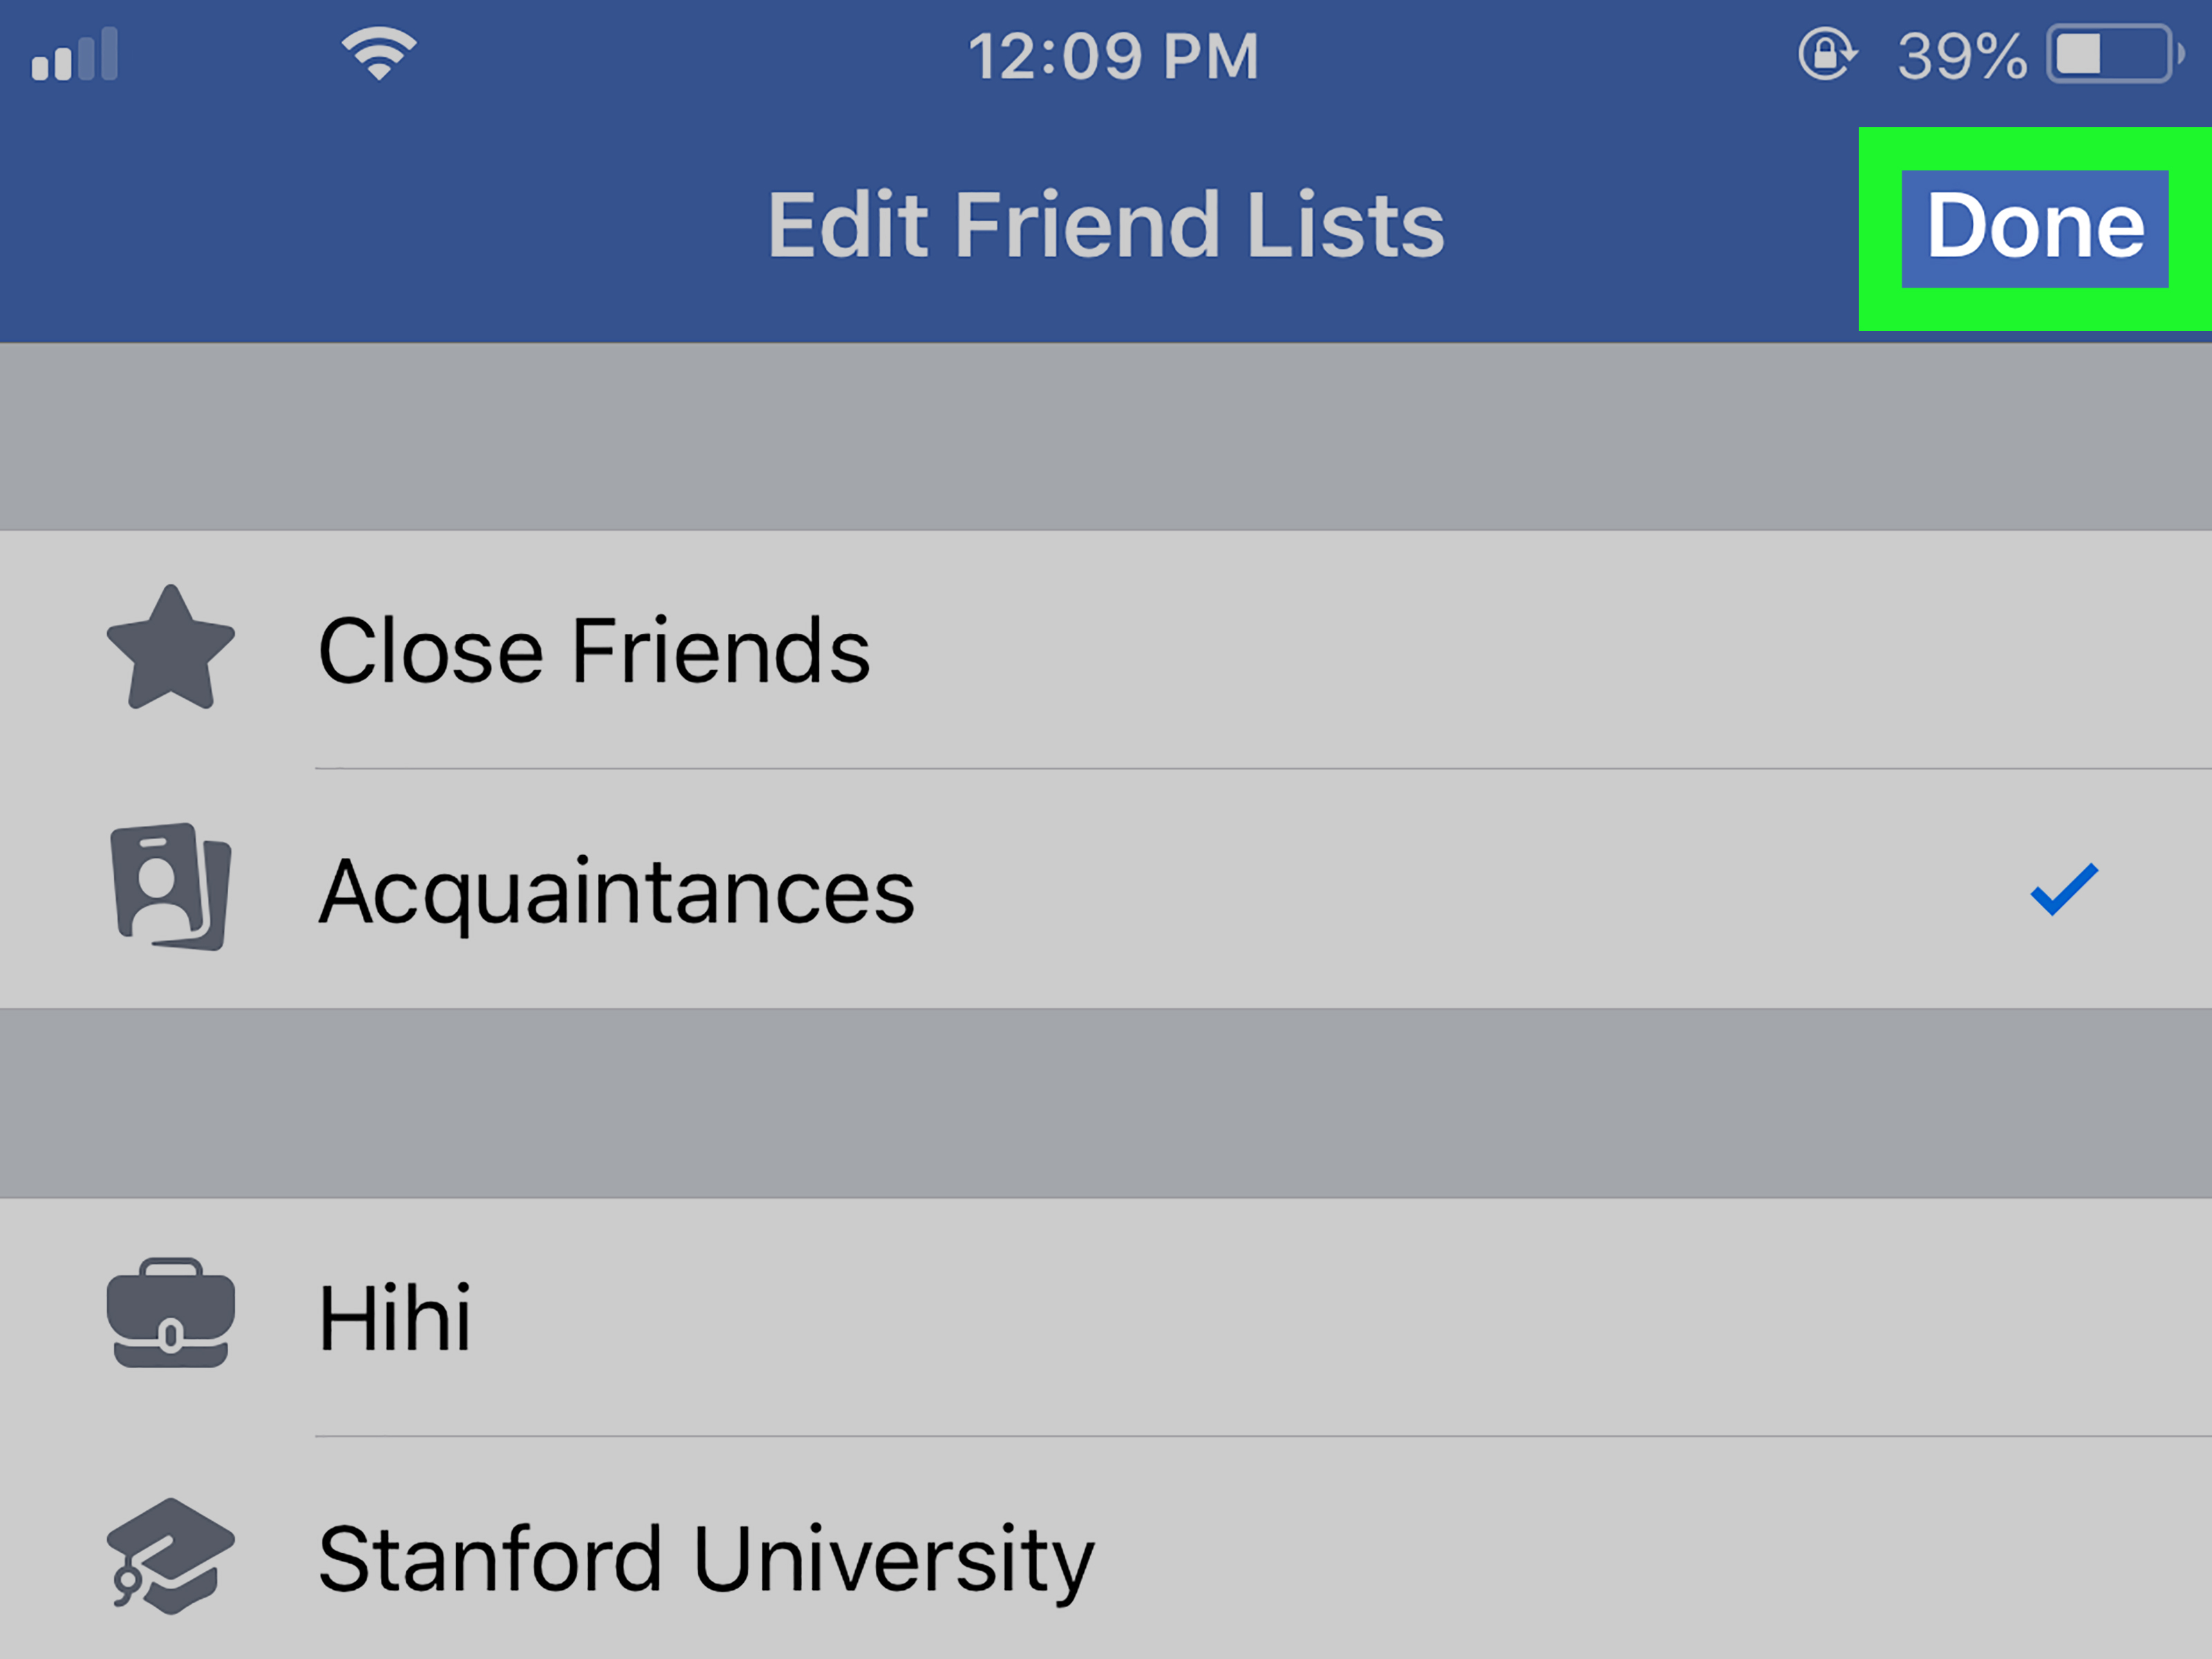Viewport: 2212px width, 1659px height.
Task: Select the Close Friends list label
Action: tap(594, 651)
